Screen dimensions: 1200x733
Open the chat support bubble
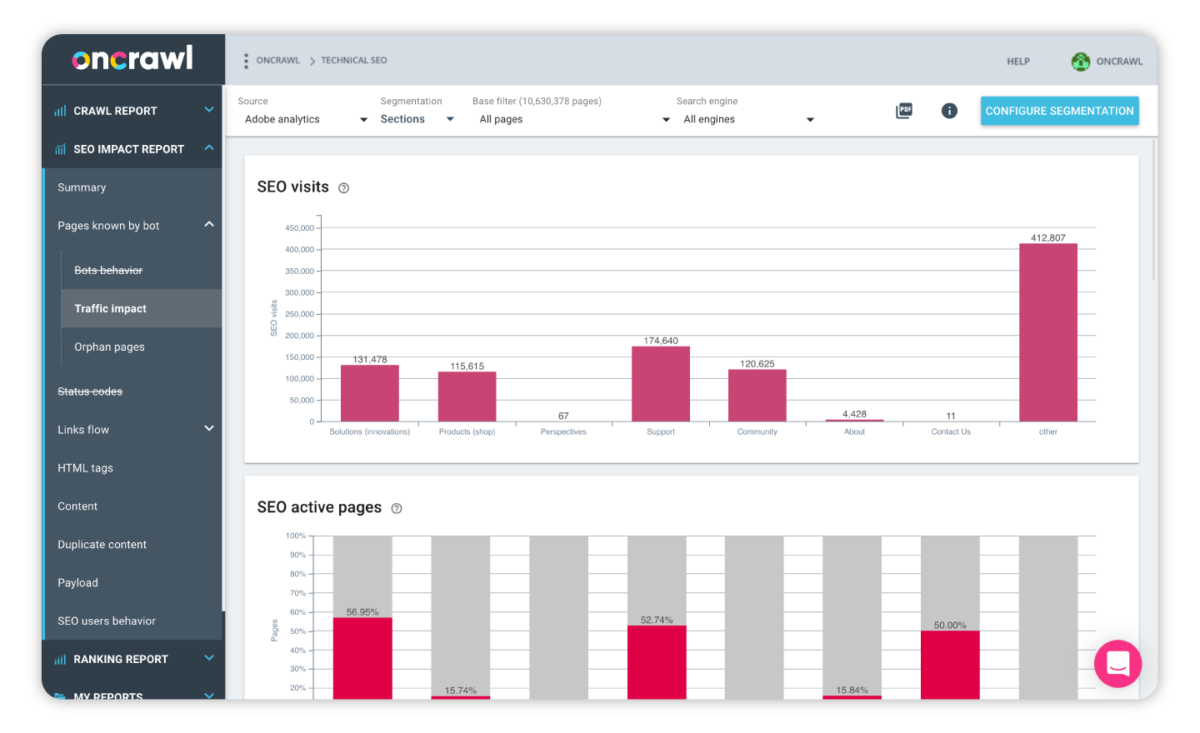pyautogui.click(x=1117, y=663)
